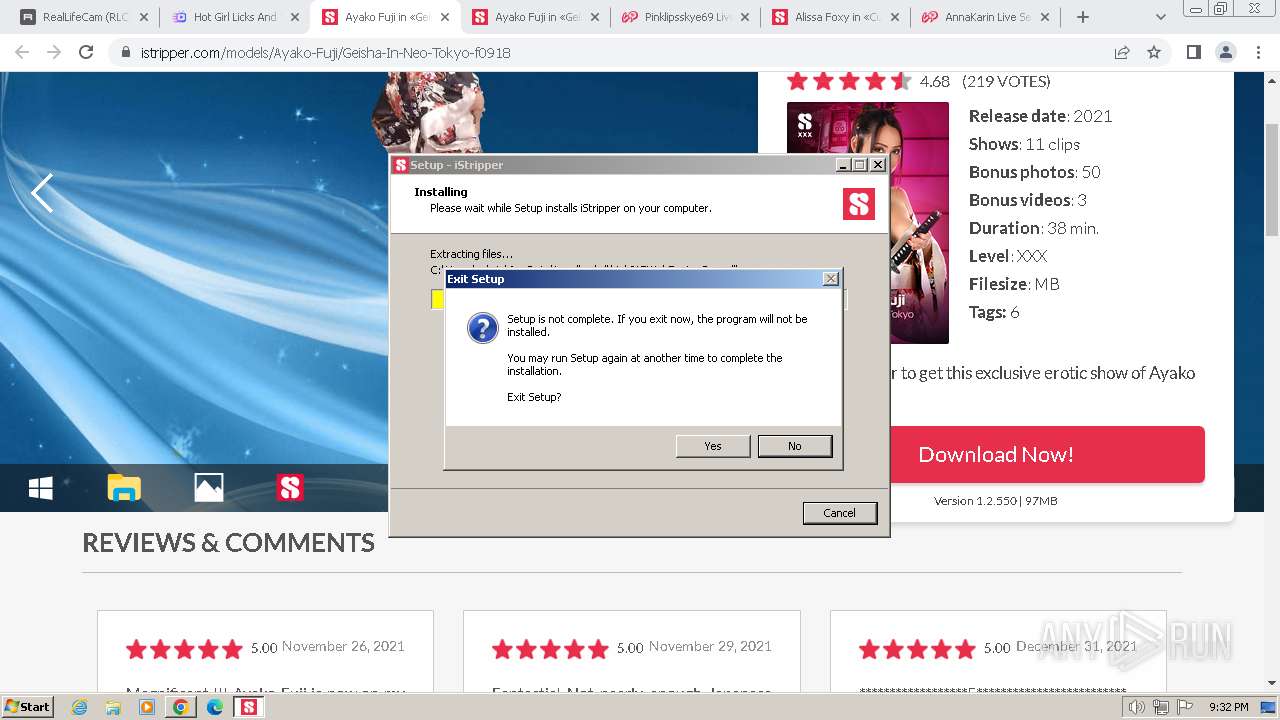Click Action Center flag icon
The height and width of the screenshot is (720, 1280).
point(1185,707)
